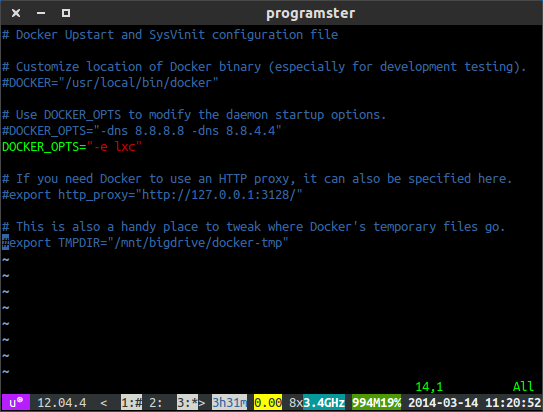Image resolution: width=543 pixels, height=412 pixels.
Task: Click the 11:20:52 time in status bar
Action: click(x=513, y=403)
